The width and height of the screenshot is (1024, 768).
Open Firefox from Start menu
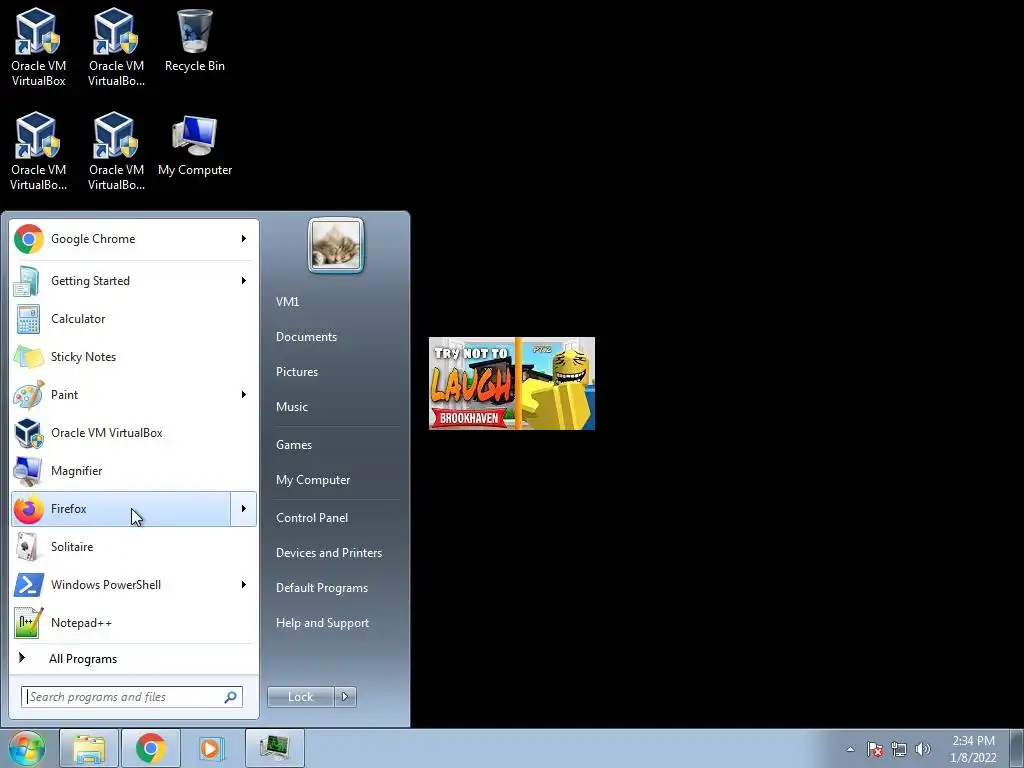coord(121,509)
